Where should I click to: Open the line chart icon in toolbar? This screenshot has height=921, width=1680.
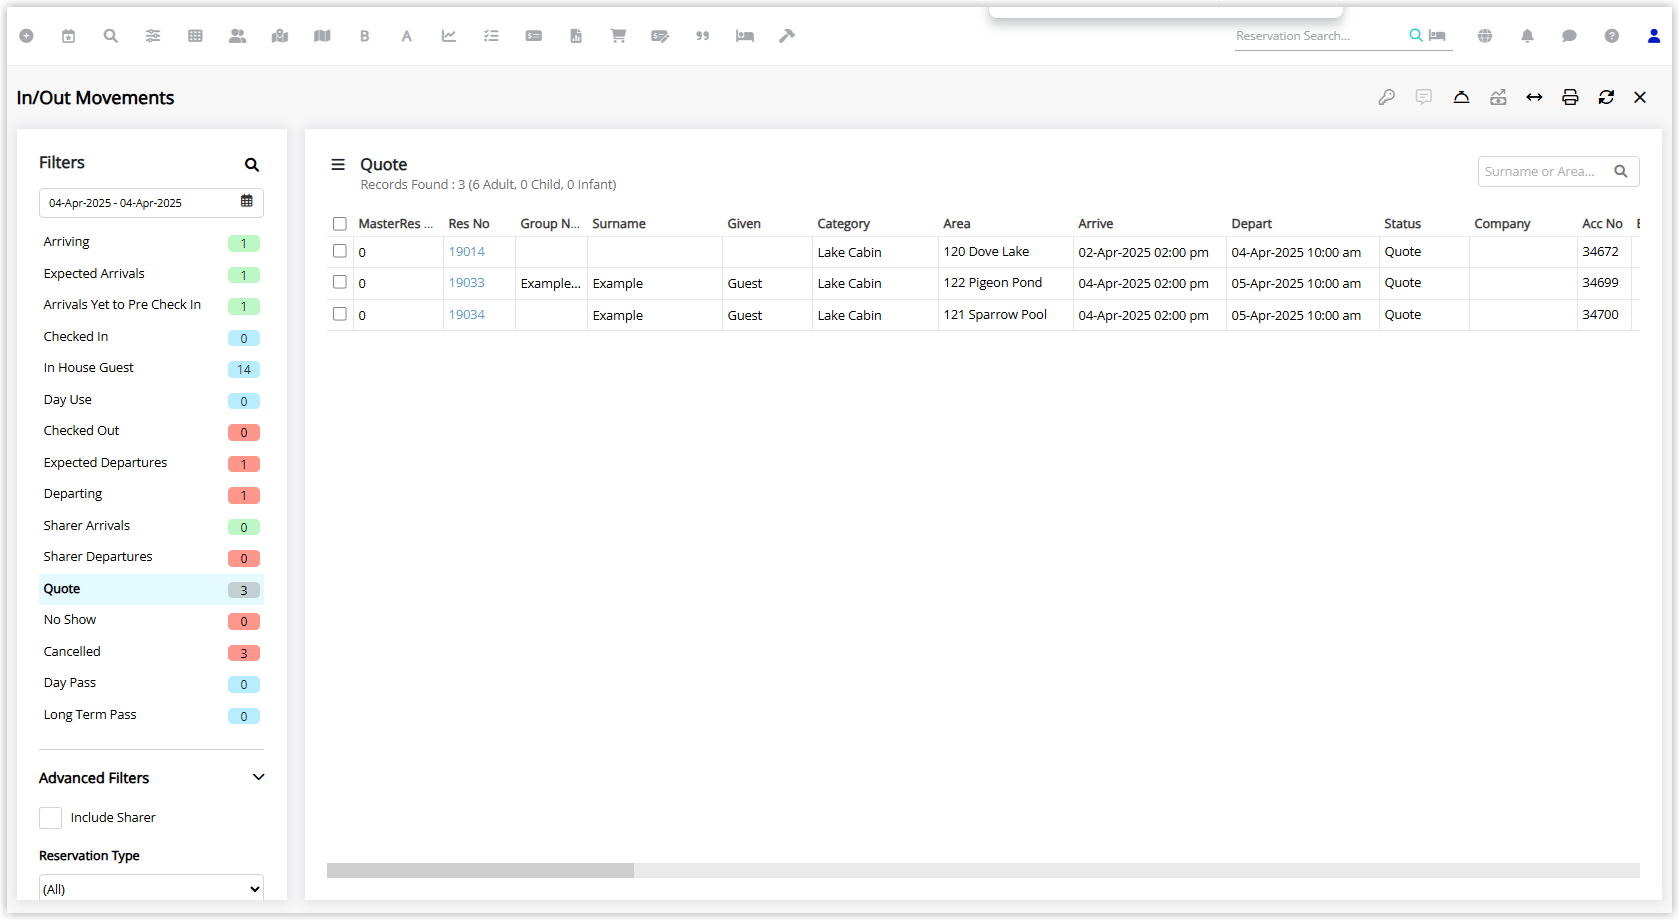click(449, 36)
